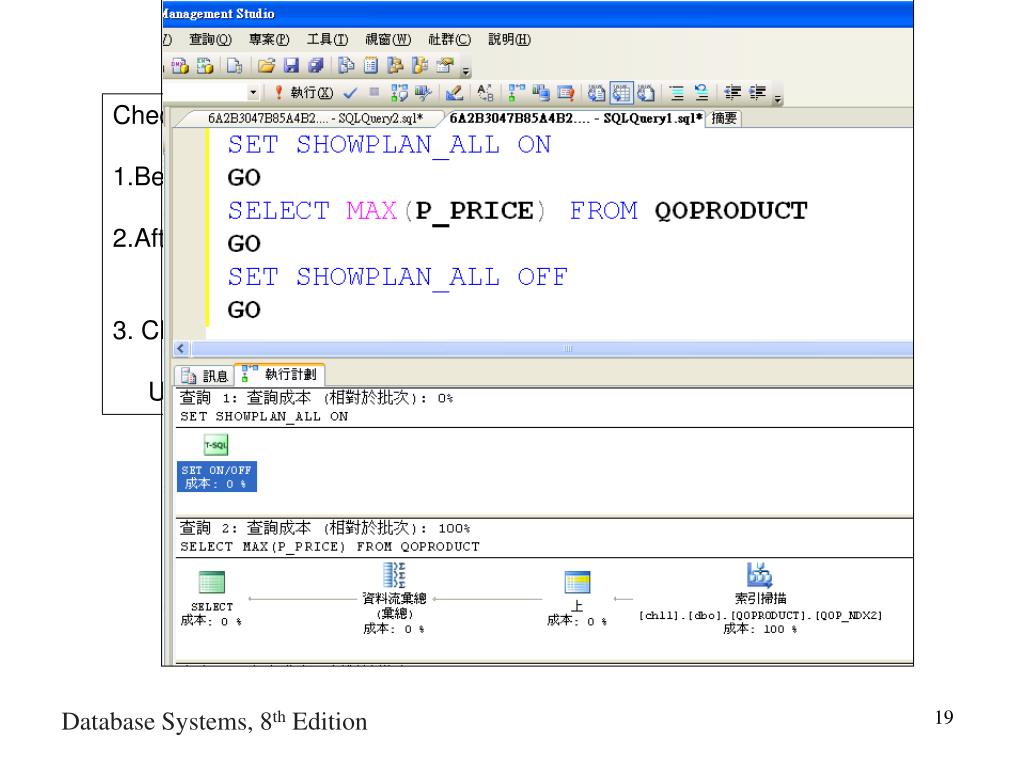Select results to text icon
1024x768 pixels.
point(596,93)
